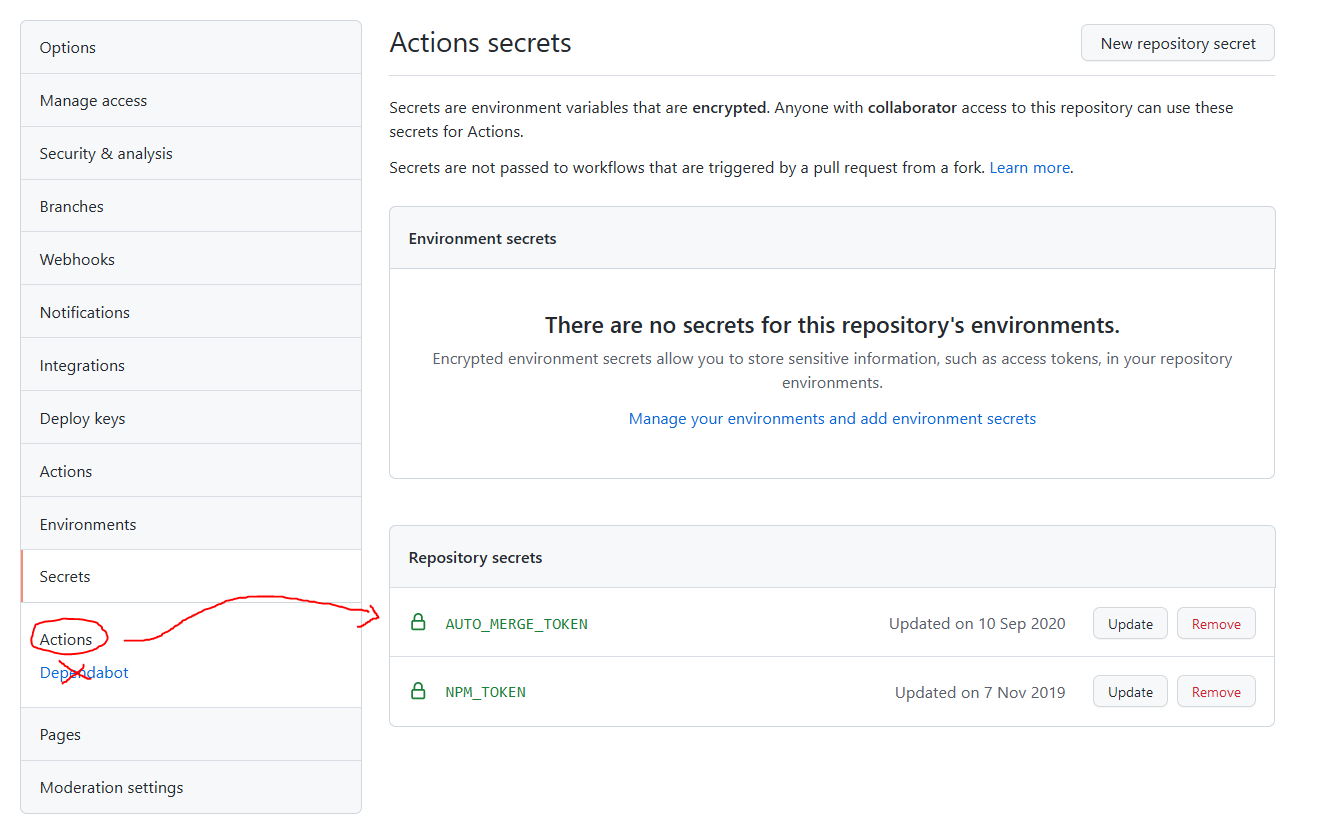
Task: Open the Webhooks settings
Action: [191, 259]
